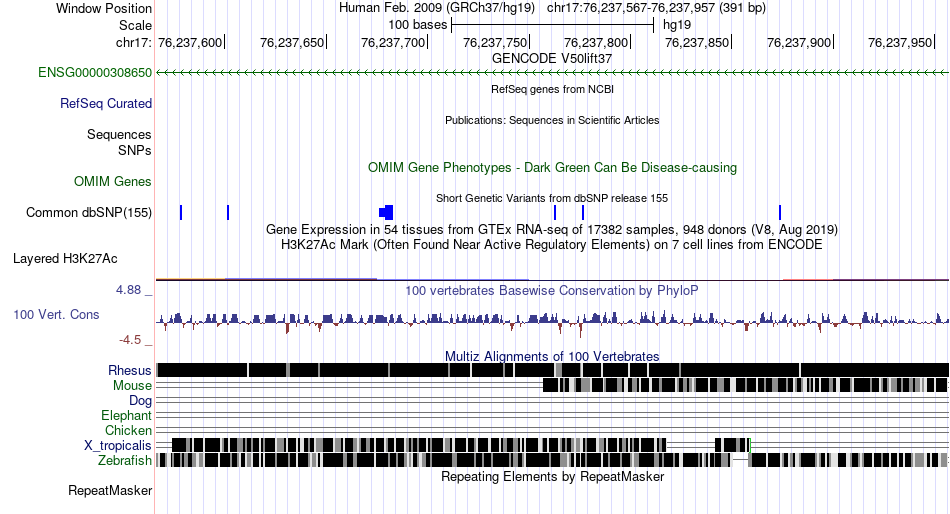Click the X_tropicalis alignment row label

point(118,446)
